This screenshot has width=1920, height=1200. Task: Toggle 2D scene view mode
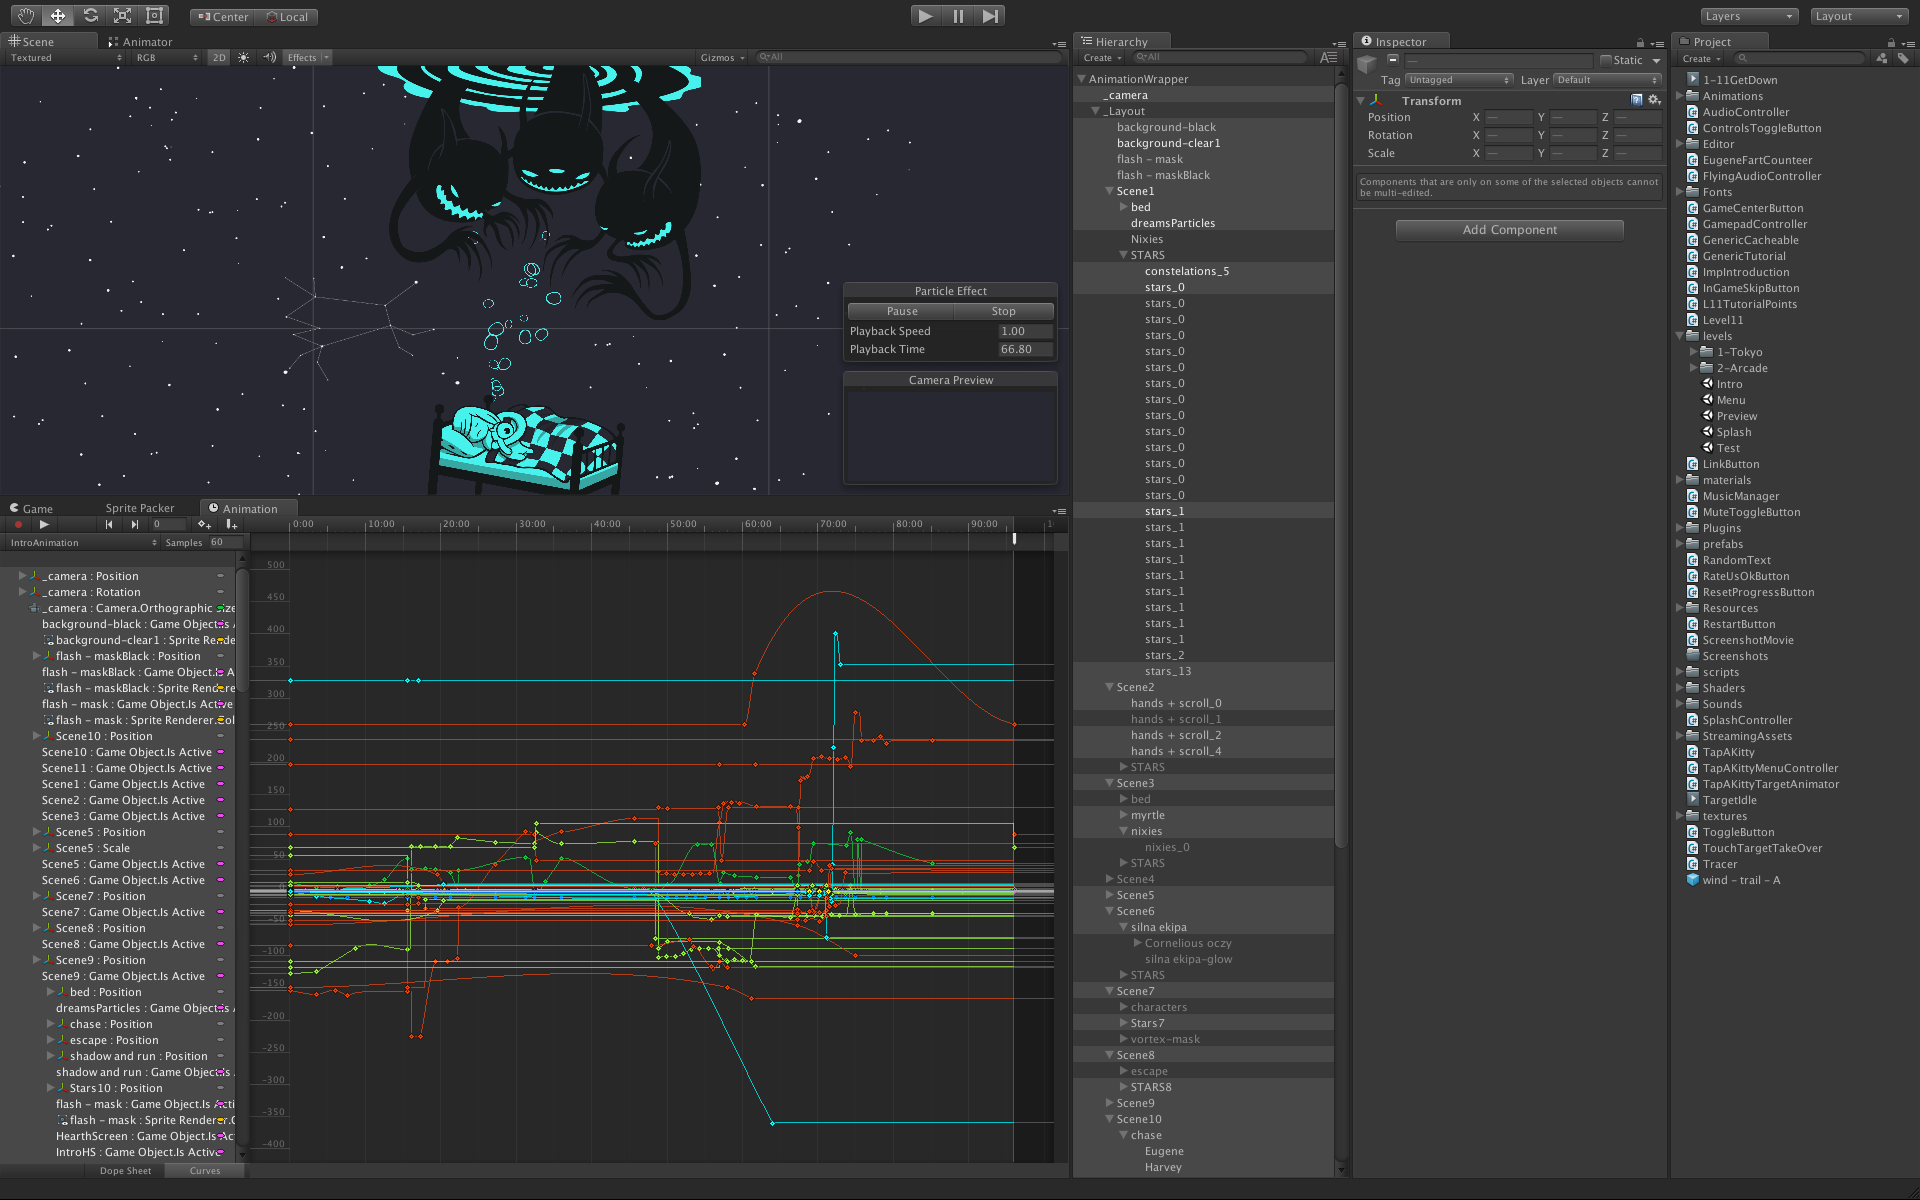pyautogui.click(x=219, y=57)
